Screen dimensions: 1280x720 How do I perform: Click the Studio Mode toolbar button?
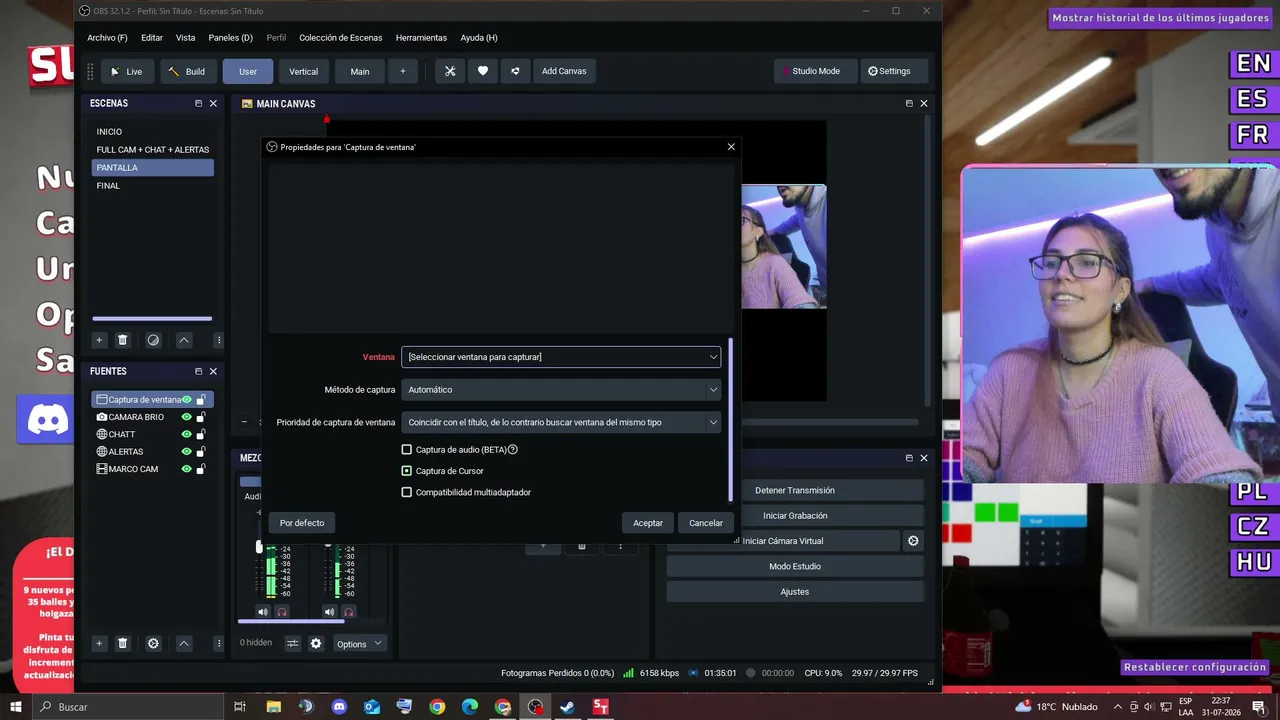click(x=814, y=71)
